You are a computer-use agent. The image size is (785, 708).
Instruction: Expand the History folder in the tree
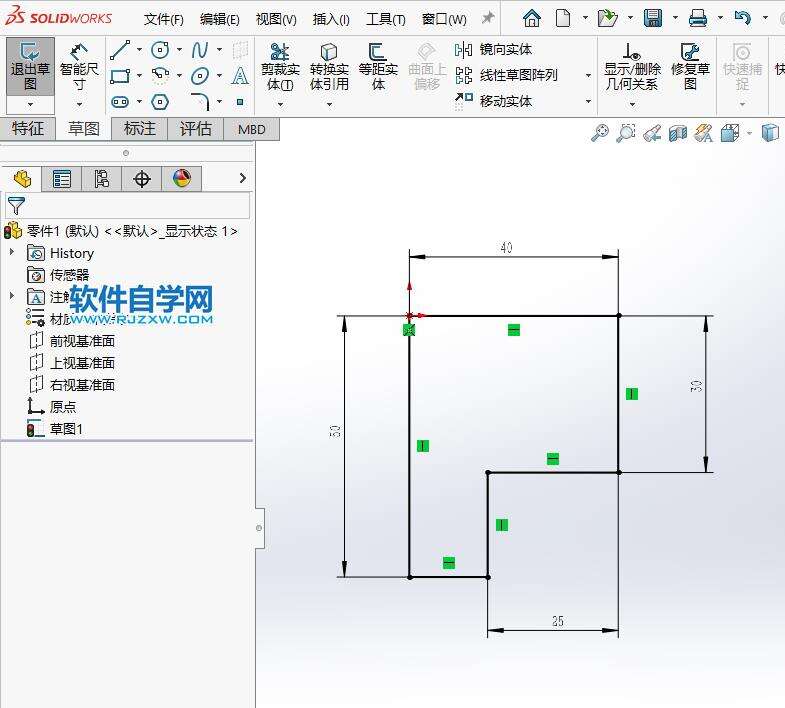(12, 253)
